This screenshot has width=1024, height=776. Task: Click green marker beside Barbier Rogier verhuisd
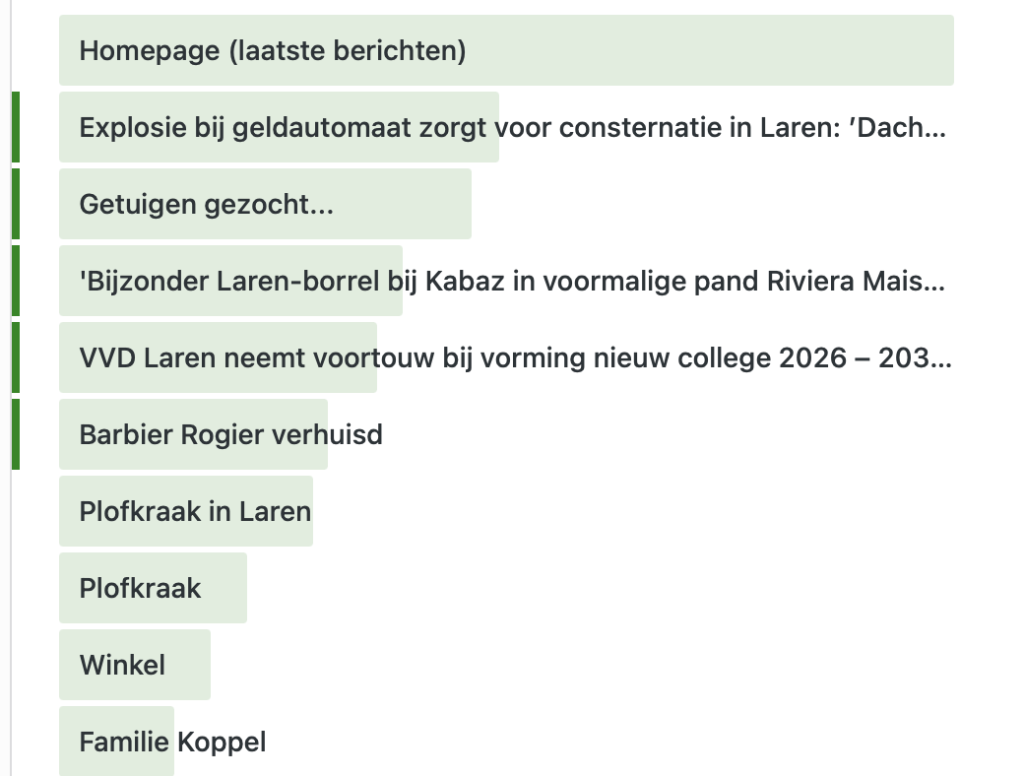tap(15, 435)
